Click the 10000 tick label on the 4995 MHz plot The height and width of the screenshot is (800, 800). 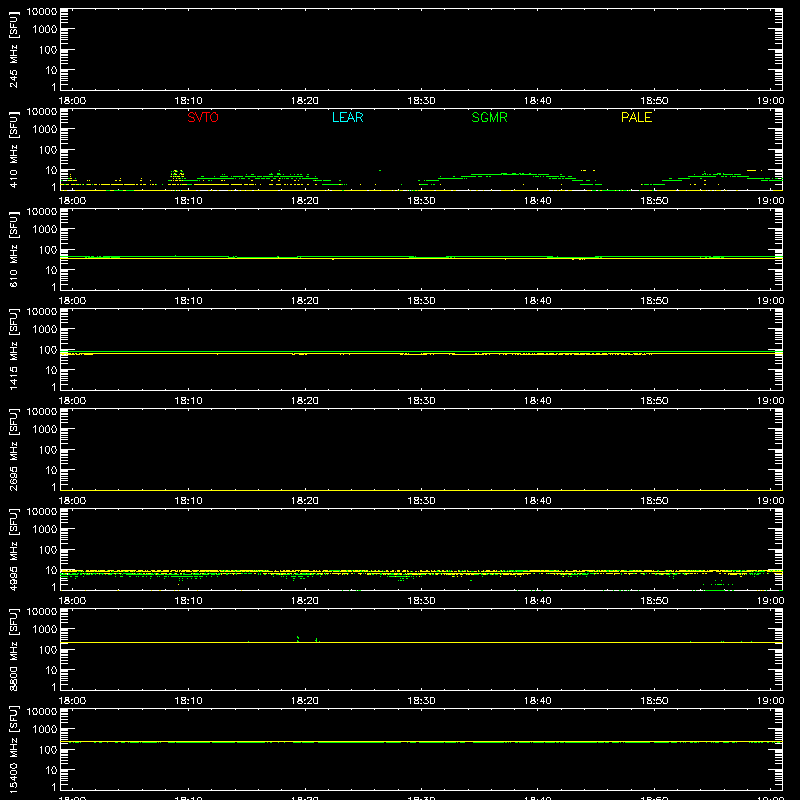pyautogui.click(x=42, y=512)
